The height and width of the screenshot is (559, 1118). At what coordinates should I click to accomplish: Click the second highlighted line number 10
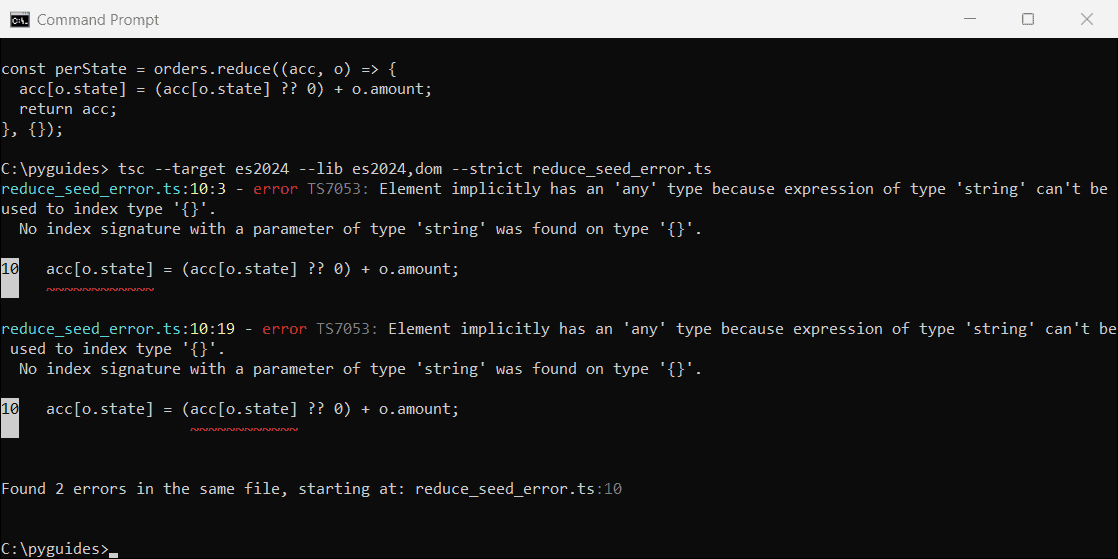point(10,409)
